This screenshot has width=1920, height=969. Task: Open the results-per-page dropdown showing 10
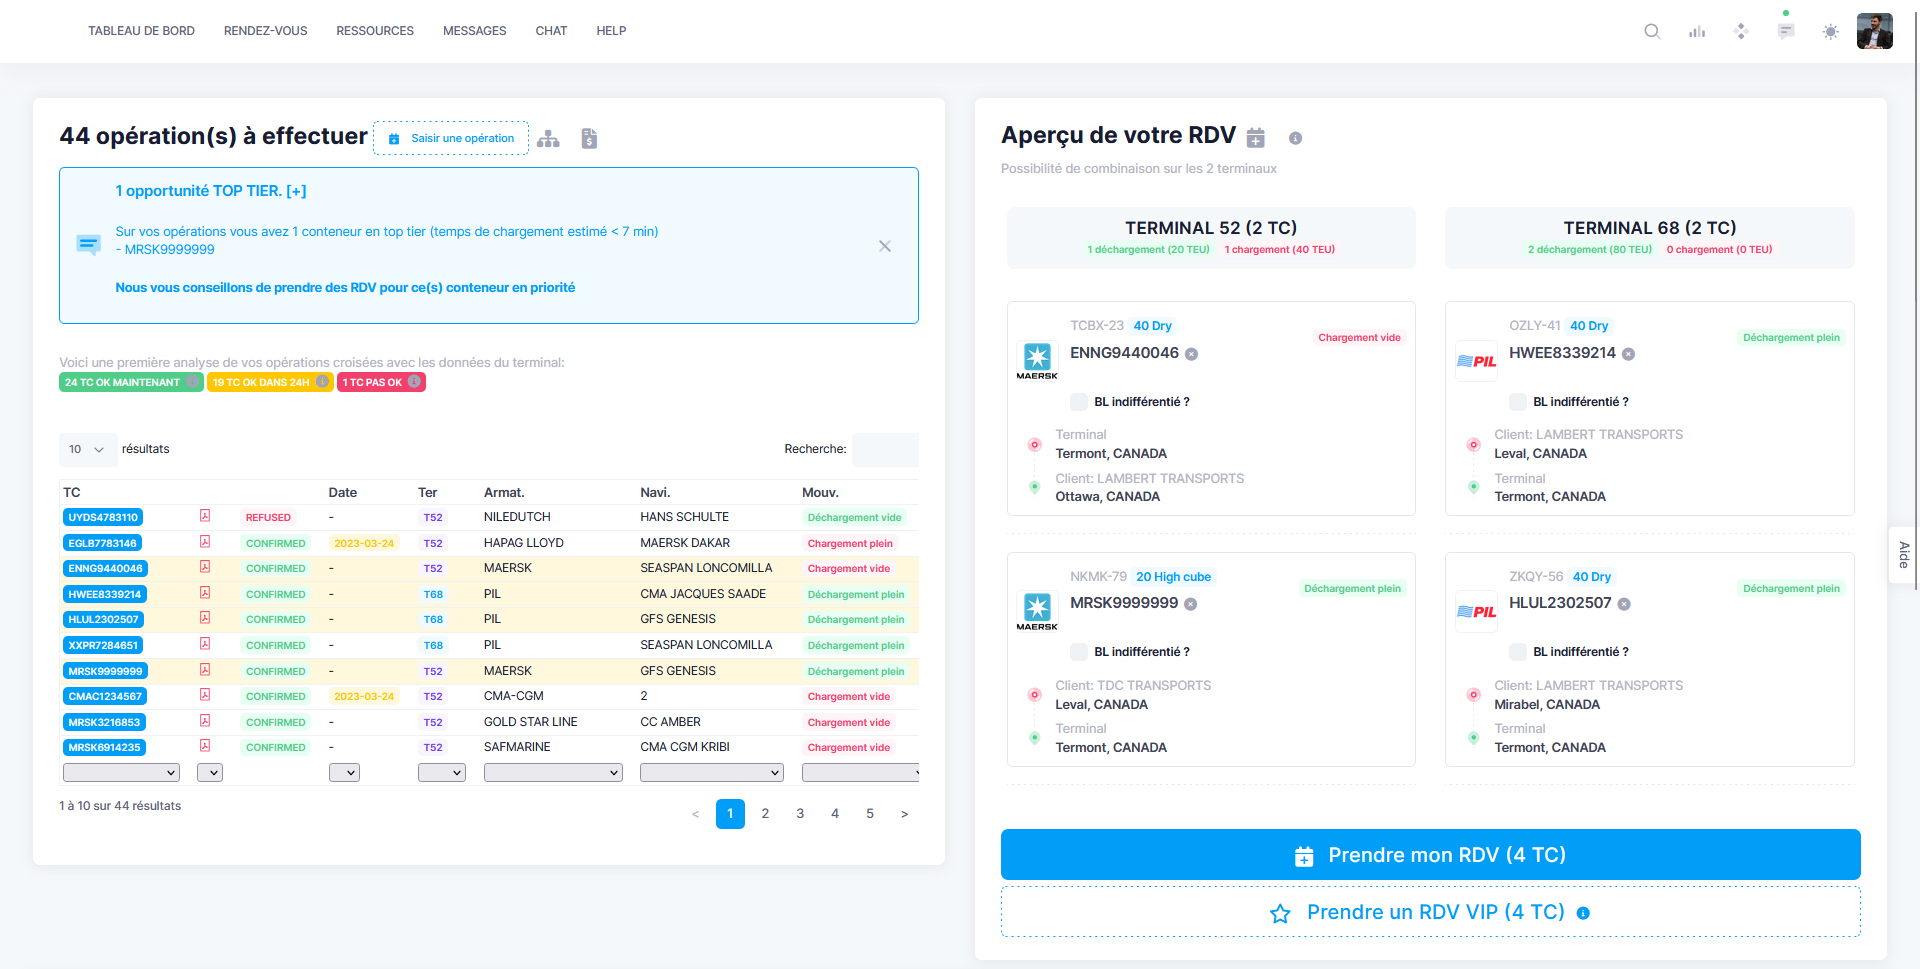[87, 450]
